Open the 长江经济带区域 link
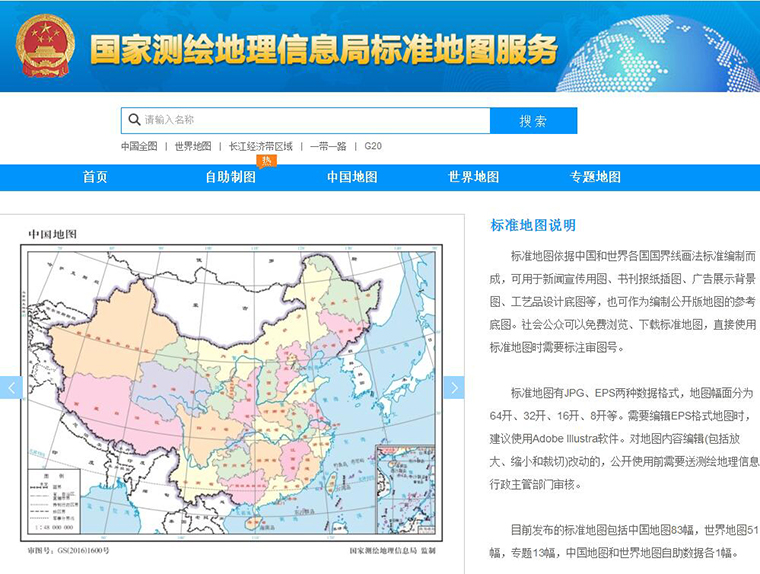The width and height of the screenshot is (760, 574). point(261,146)
